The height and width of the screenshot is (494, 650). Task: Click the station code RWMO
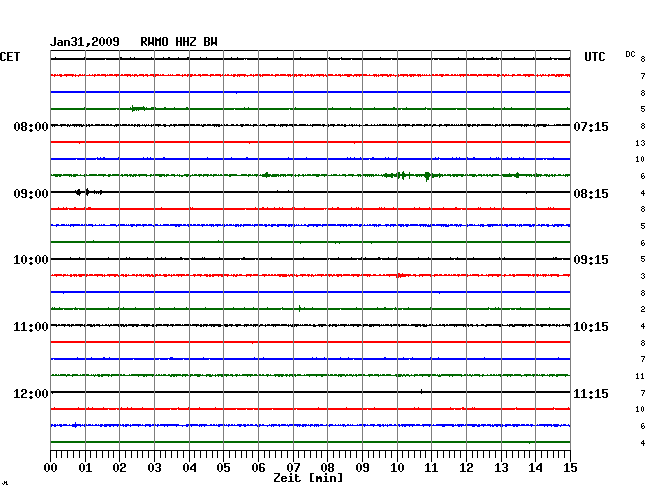(x=154, y=42)
